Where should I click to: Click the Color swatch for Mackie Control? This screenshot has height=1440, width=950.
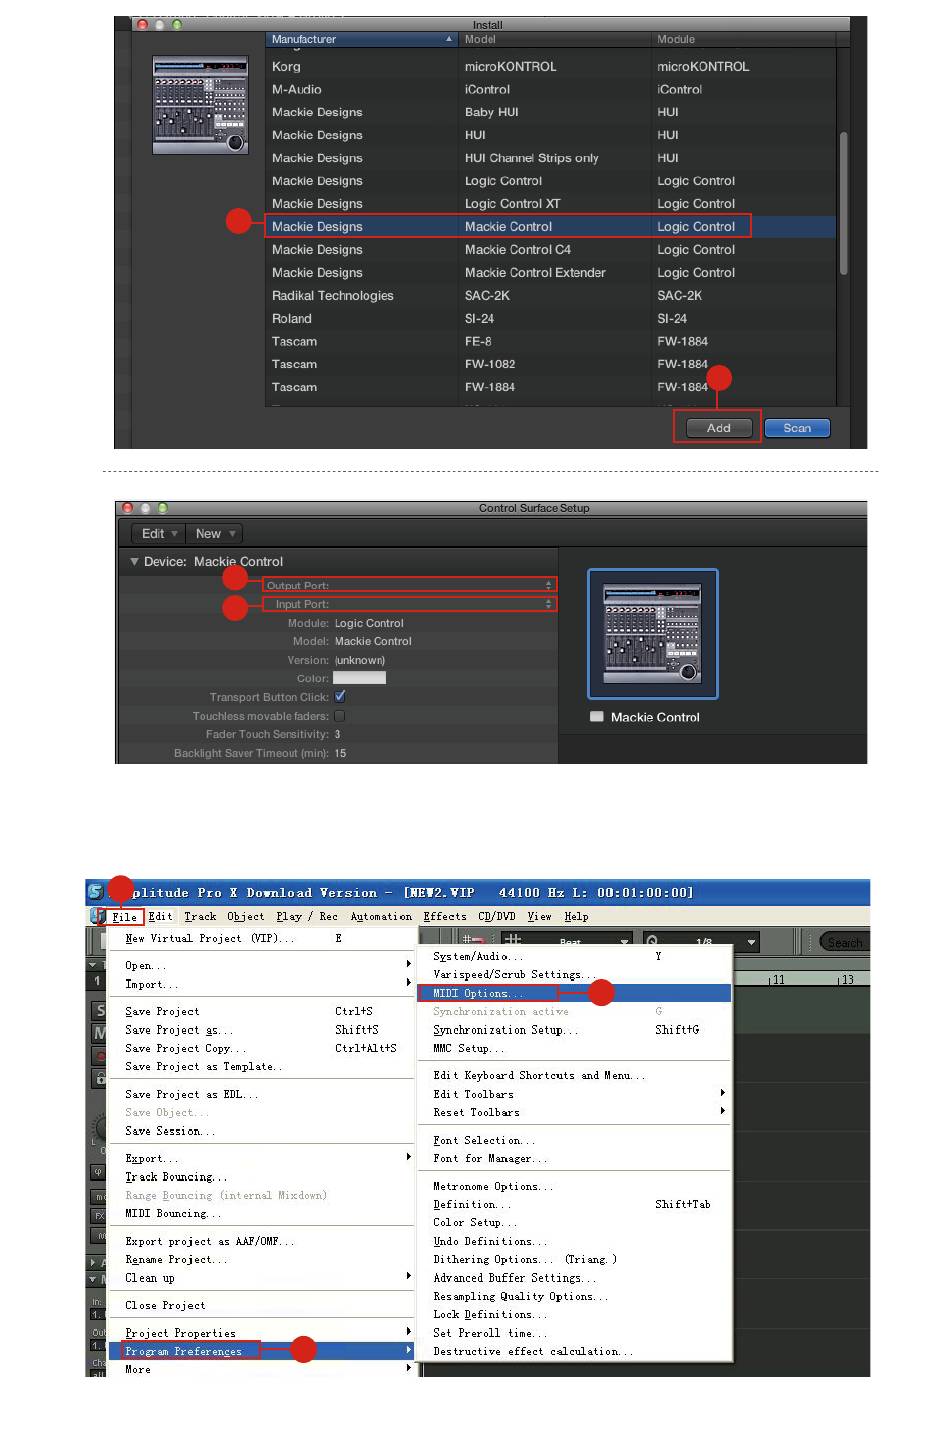click(x=359, y=678)
